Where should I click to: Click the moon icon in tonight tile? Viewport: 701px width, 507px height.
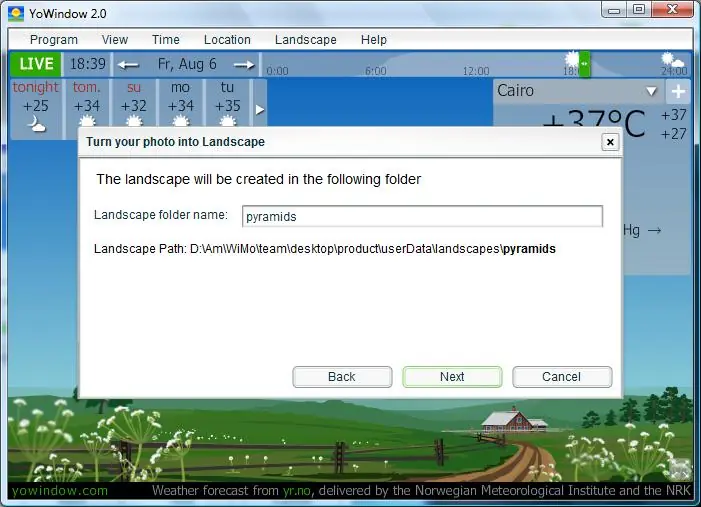[36, 124]
